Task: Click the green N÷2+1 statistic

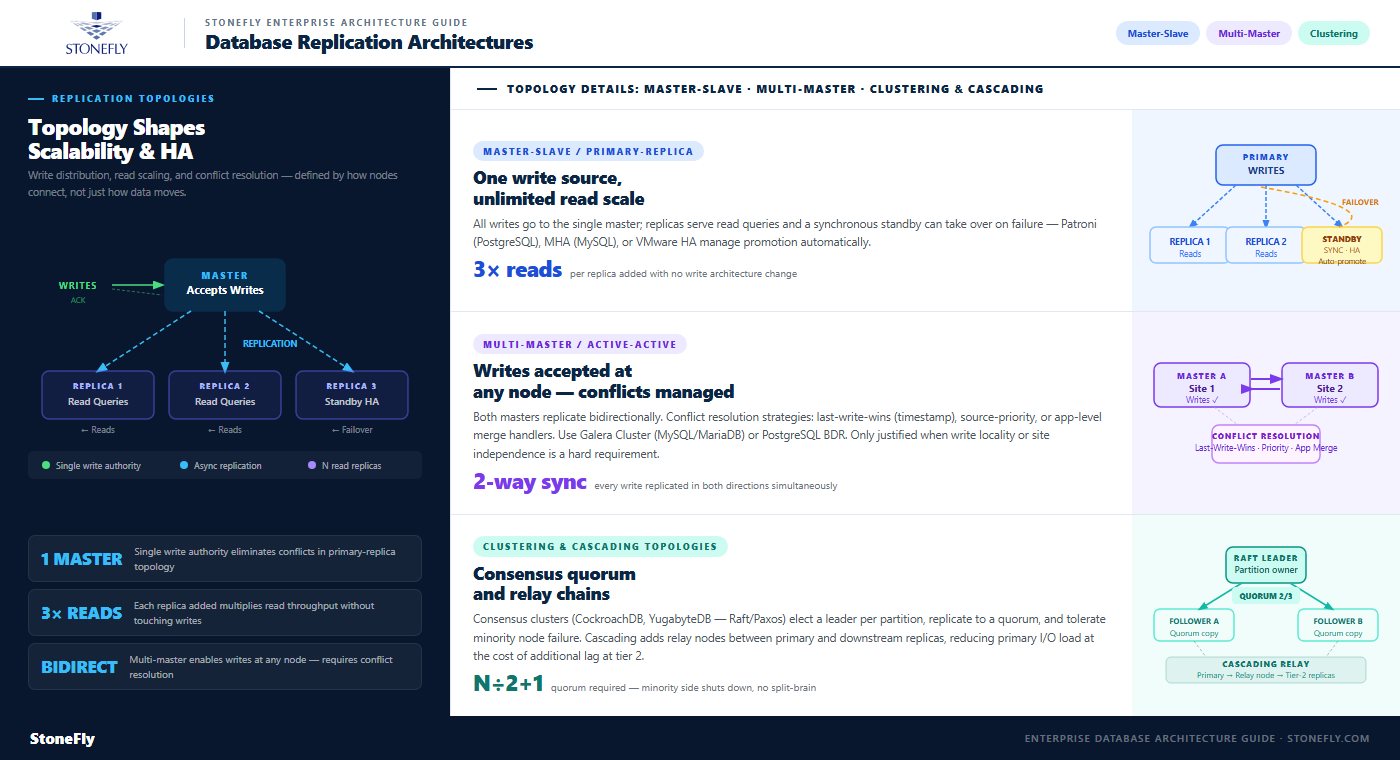Action: tap(508, 685)
